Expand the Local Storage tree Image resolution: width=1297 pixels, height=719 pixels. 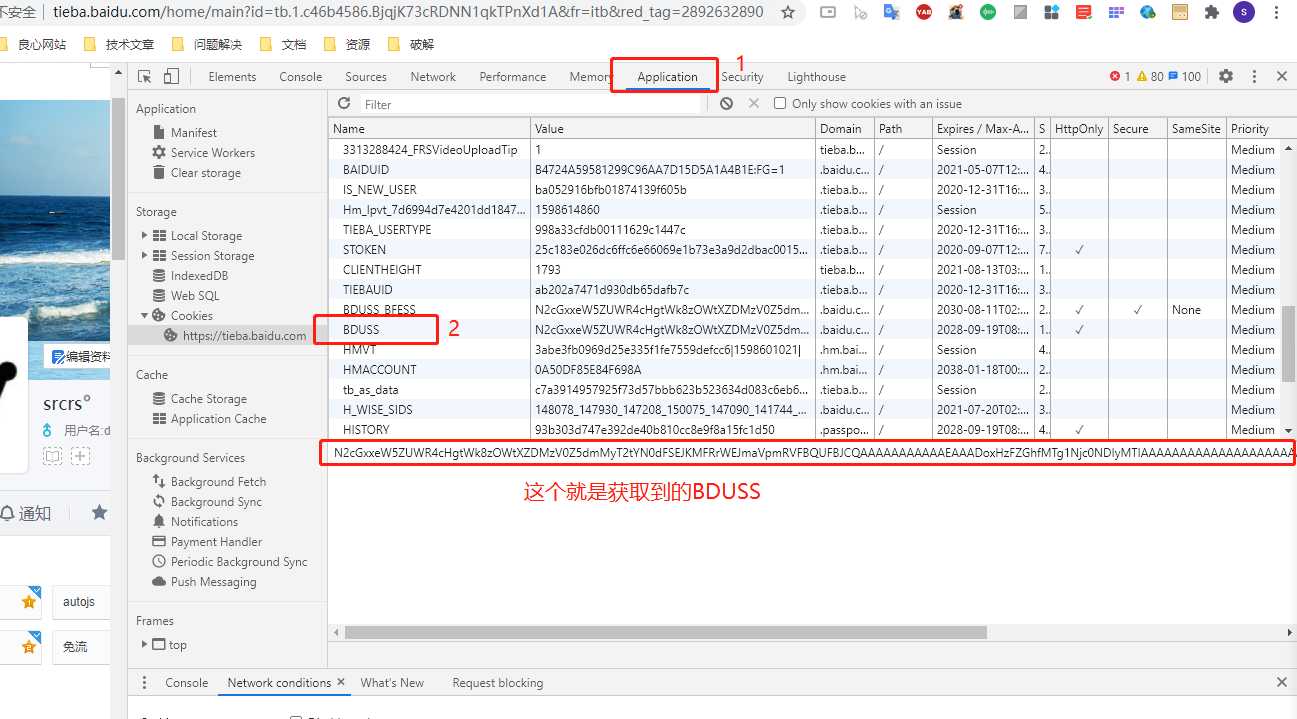pyautogui.click(x=144, y=236)
